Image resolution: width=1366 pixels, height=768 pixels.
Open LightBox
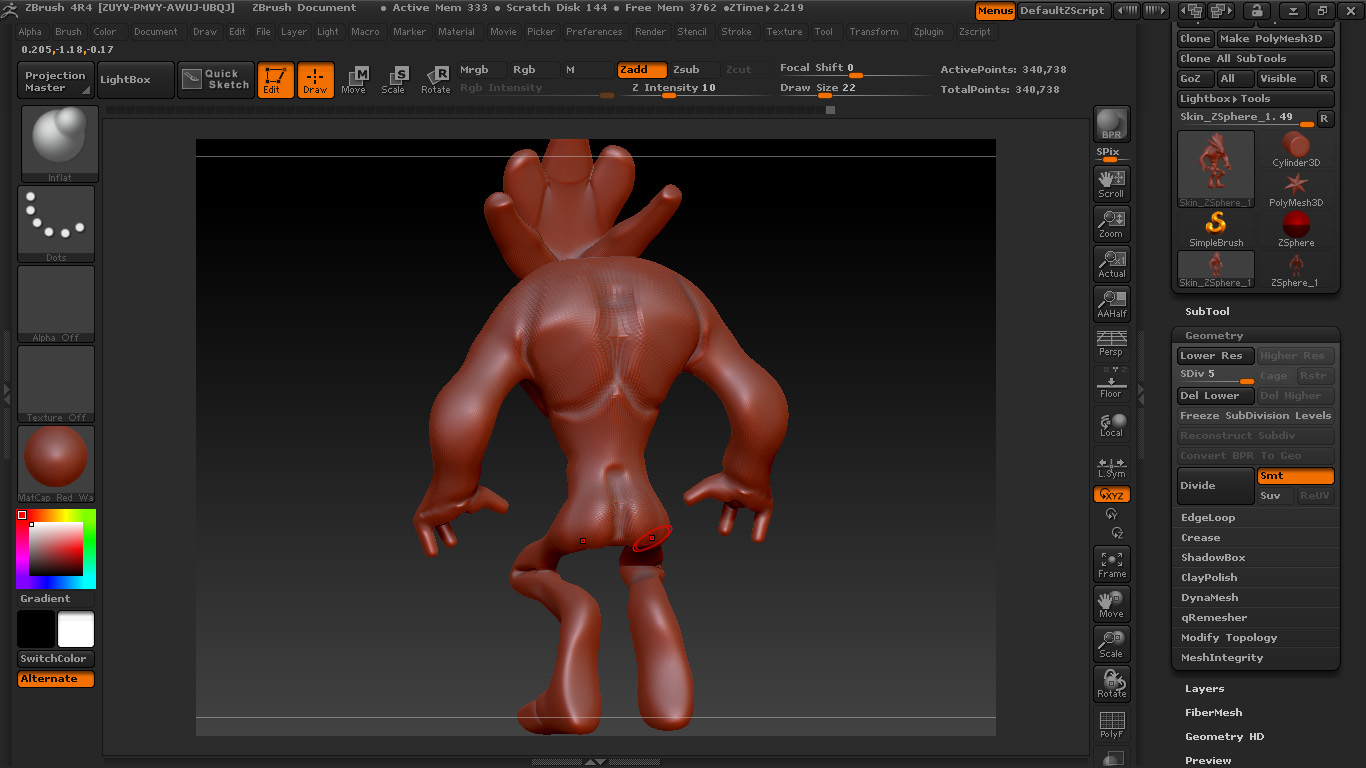pos(136,80)
